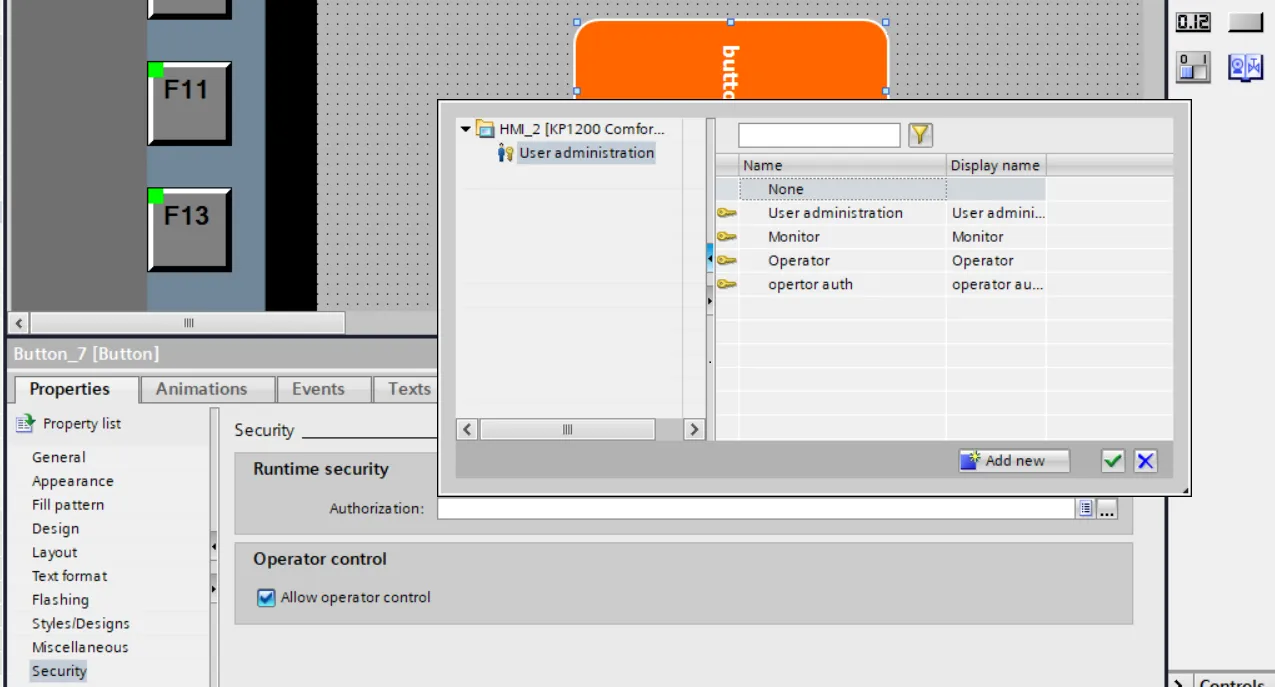Click the 0.12 I/O field toolbox icon
The width and height of the screenshot is (1275, 687).
[1192, 22]
